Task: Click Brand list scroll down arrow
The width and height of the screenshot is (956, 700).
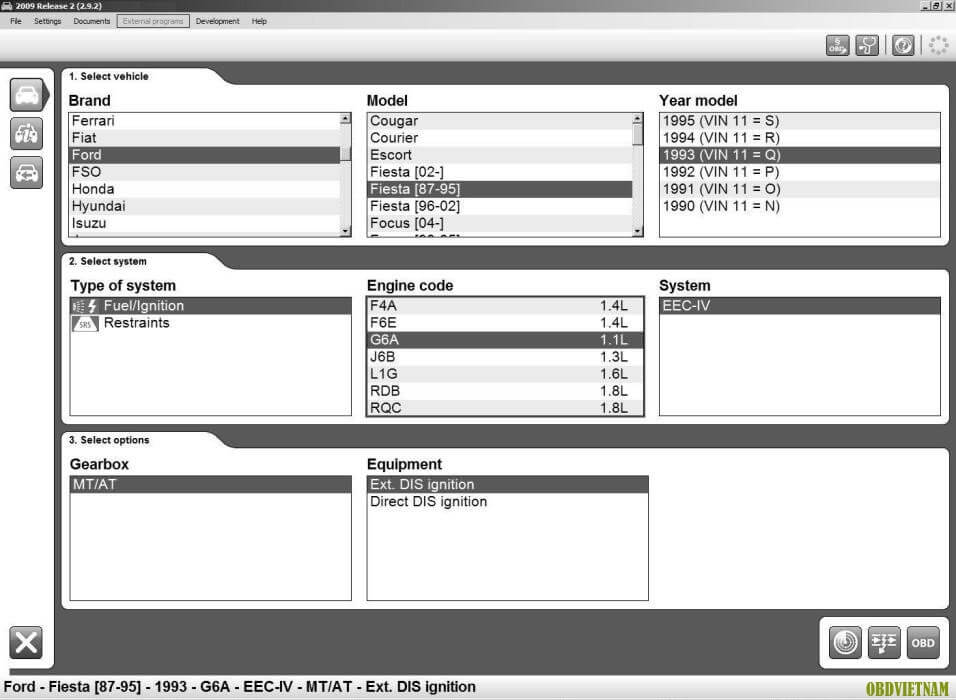Action: click(346, 231)
